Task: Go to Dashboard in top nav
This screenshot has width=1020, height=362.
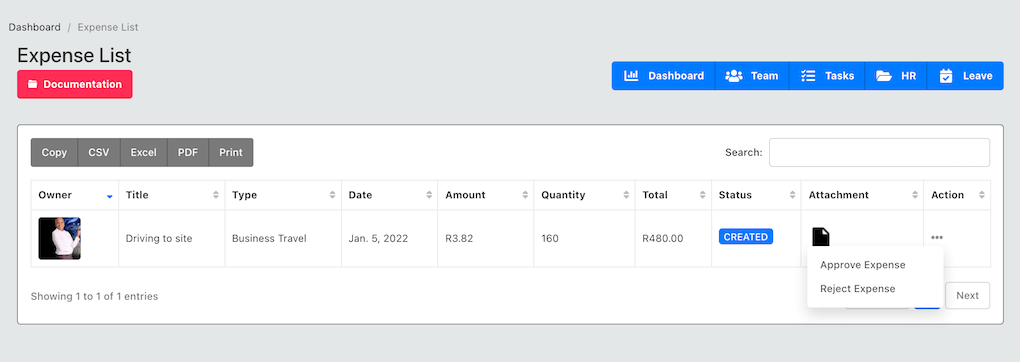Action: 664,76
